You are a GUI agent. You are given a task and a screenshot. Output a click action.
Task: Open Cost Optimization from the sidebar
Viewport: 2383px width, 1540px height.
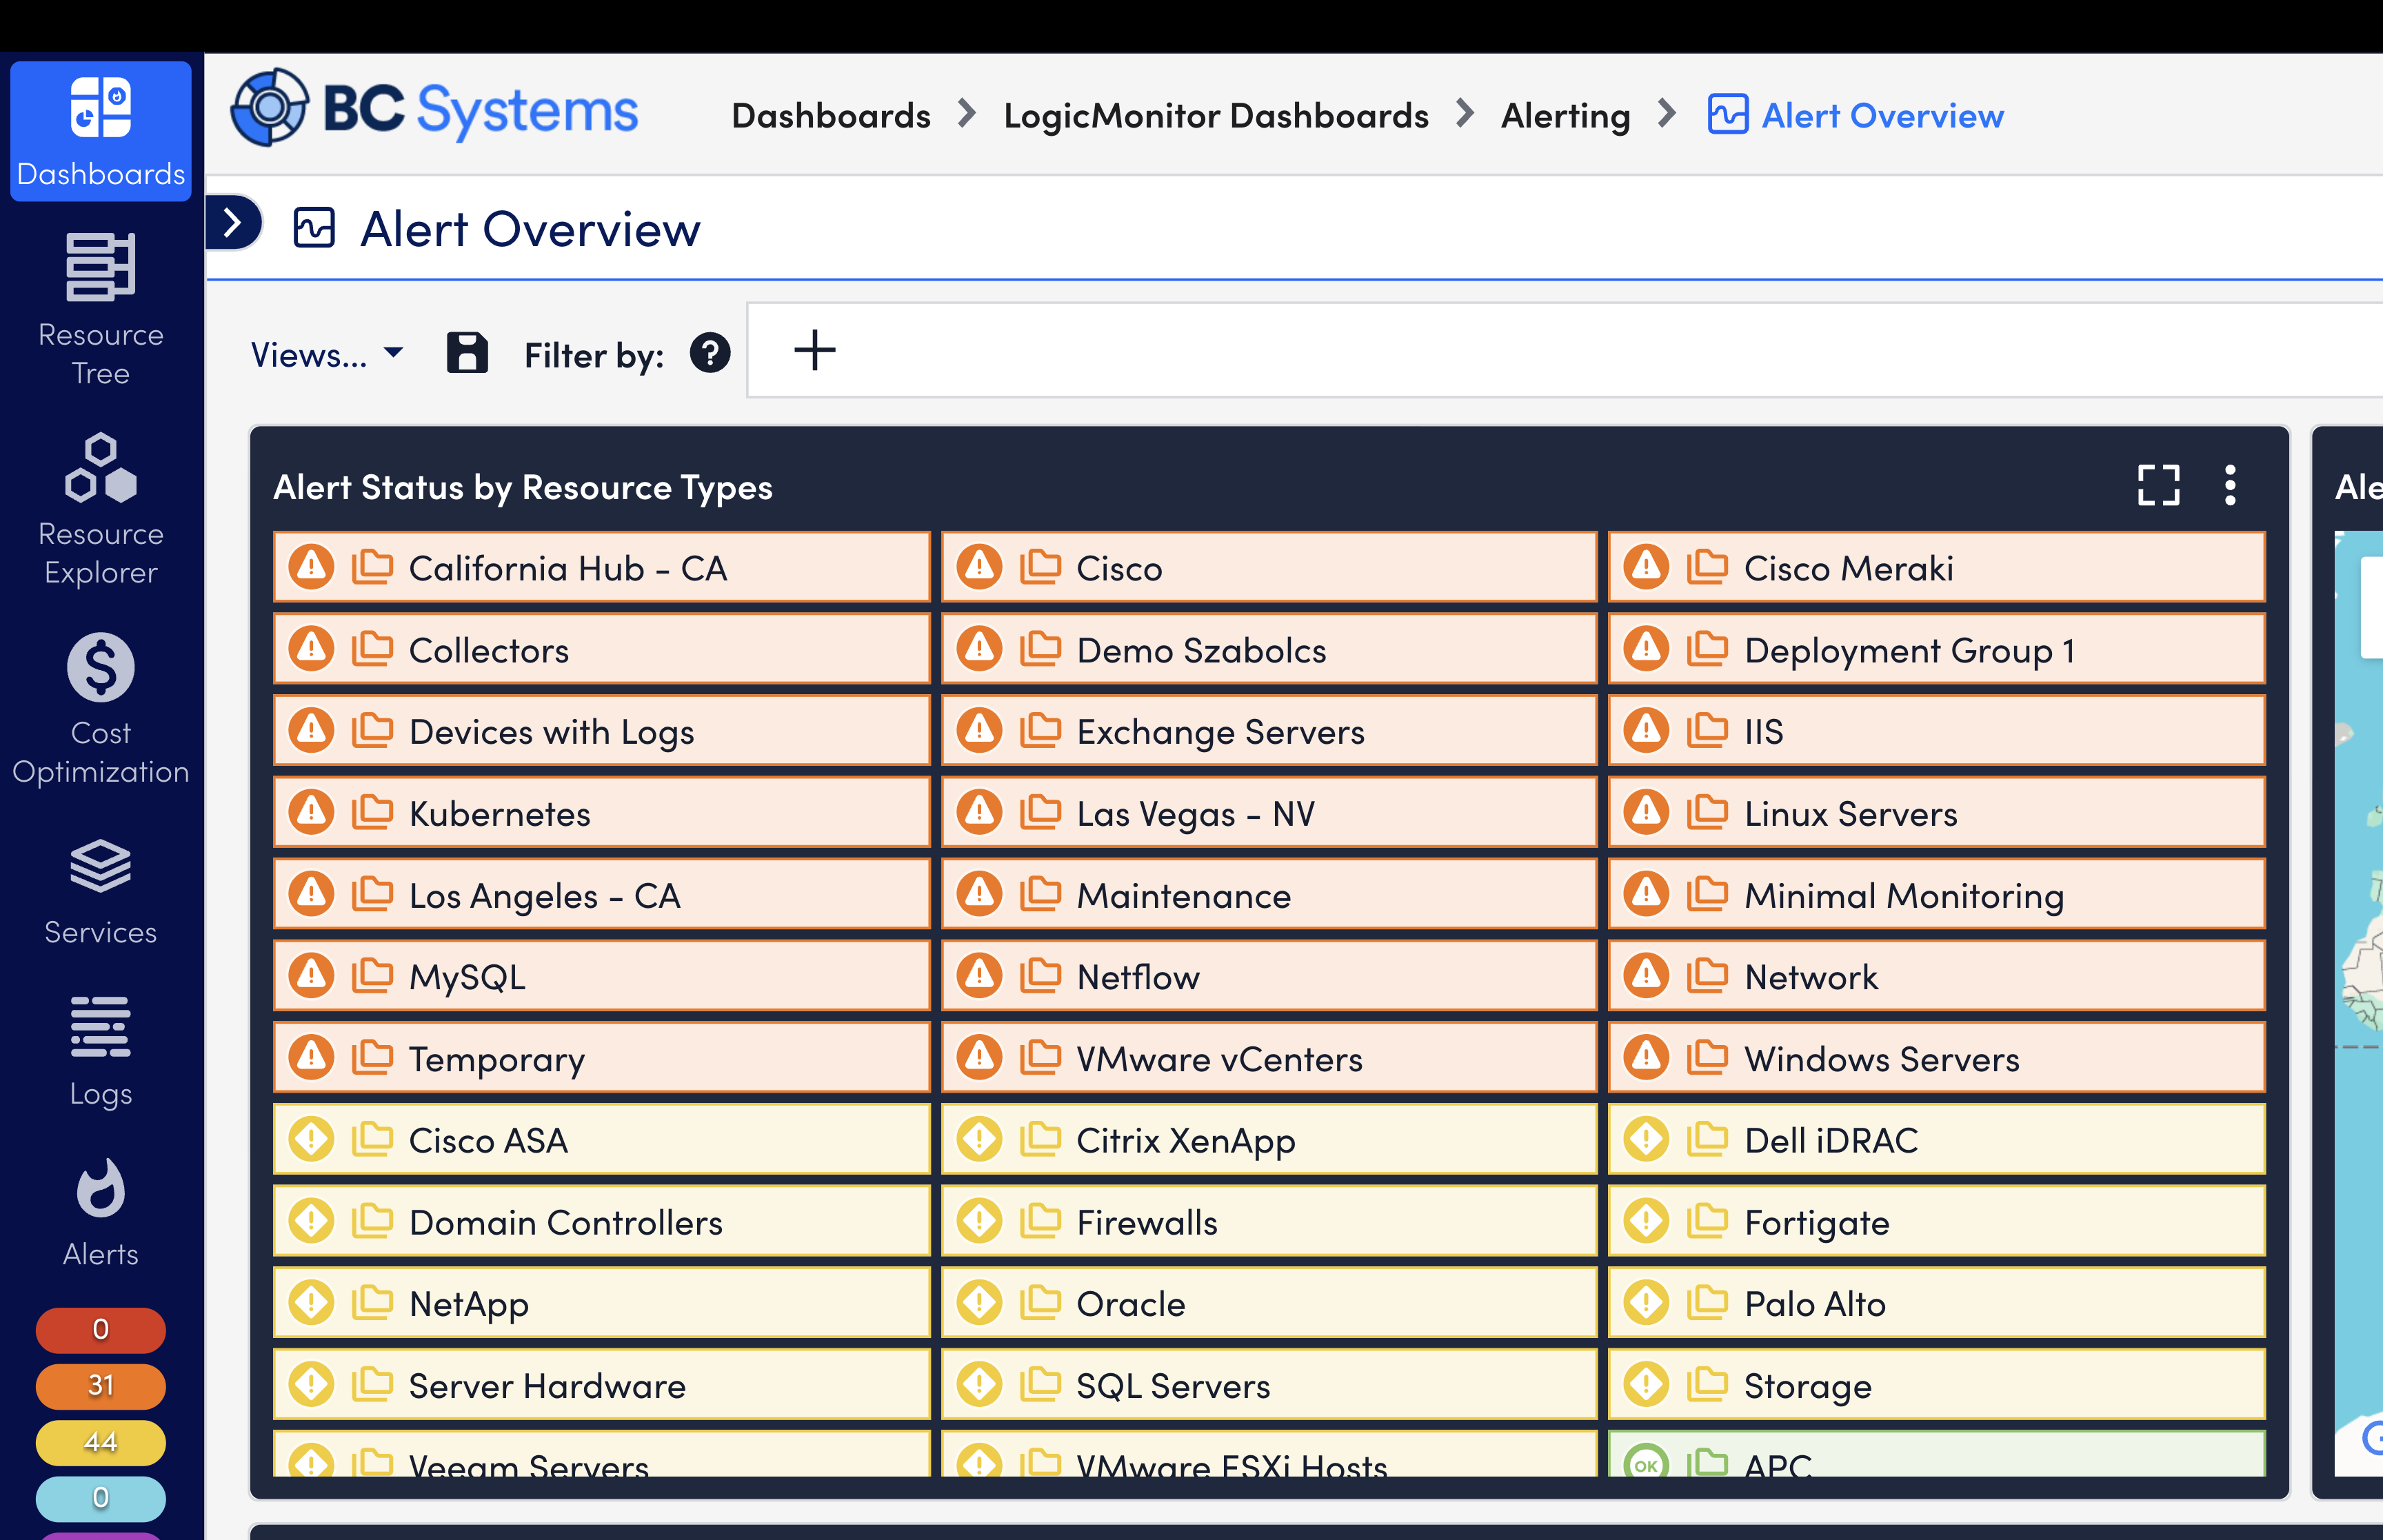pos(101,709)
